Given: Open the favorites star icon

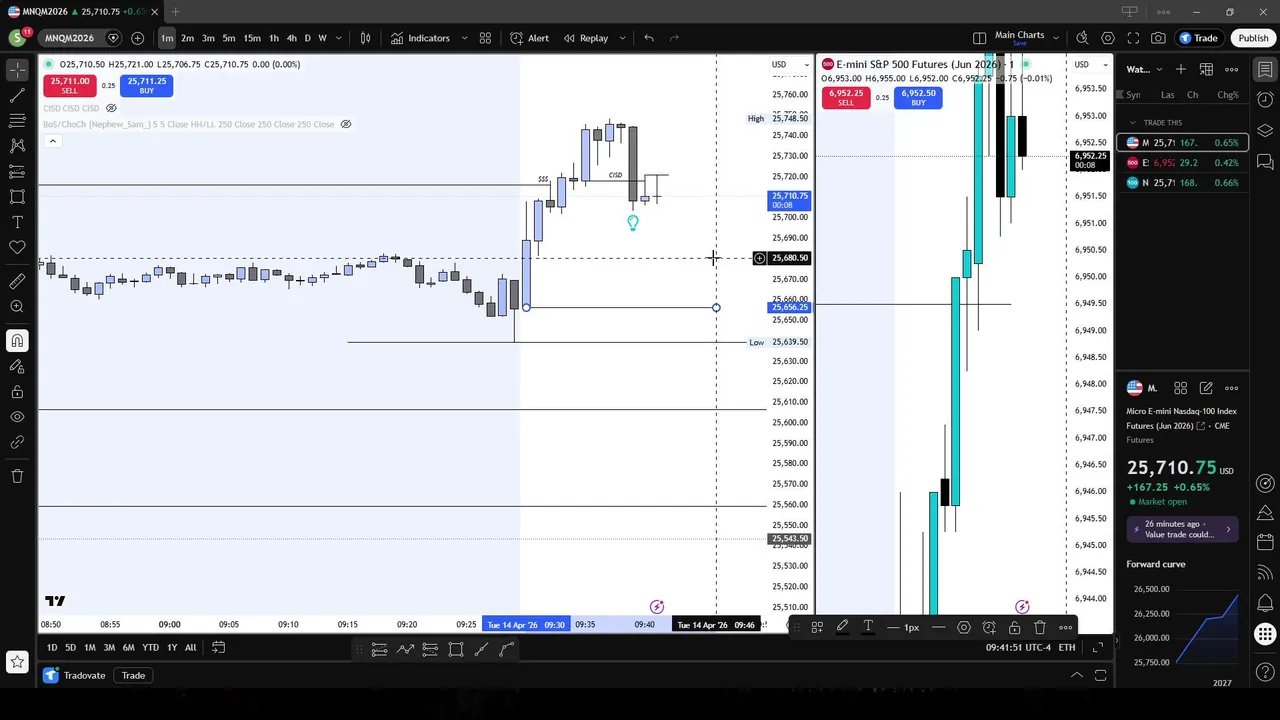Looking at the screenshot, I should coord(17,662).
